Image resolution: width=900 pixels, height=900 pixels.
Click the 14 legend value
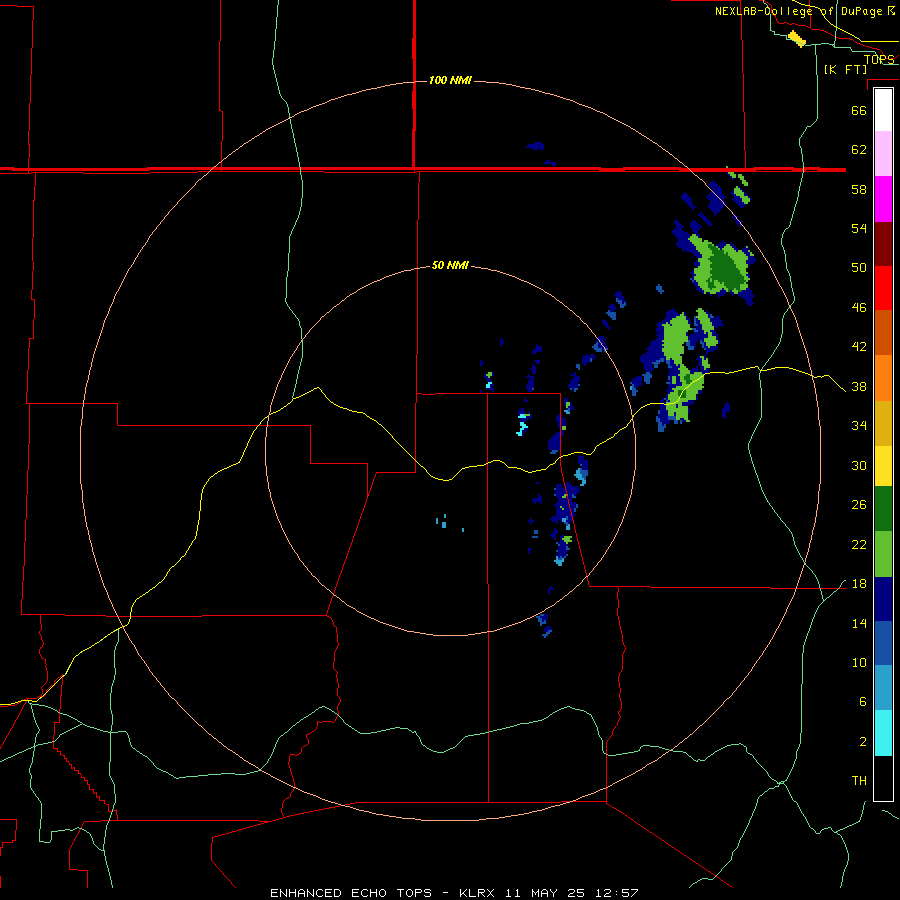(859, 623)
